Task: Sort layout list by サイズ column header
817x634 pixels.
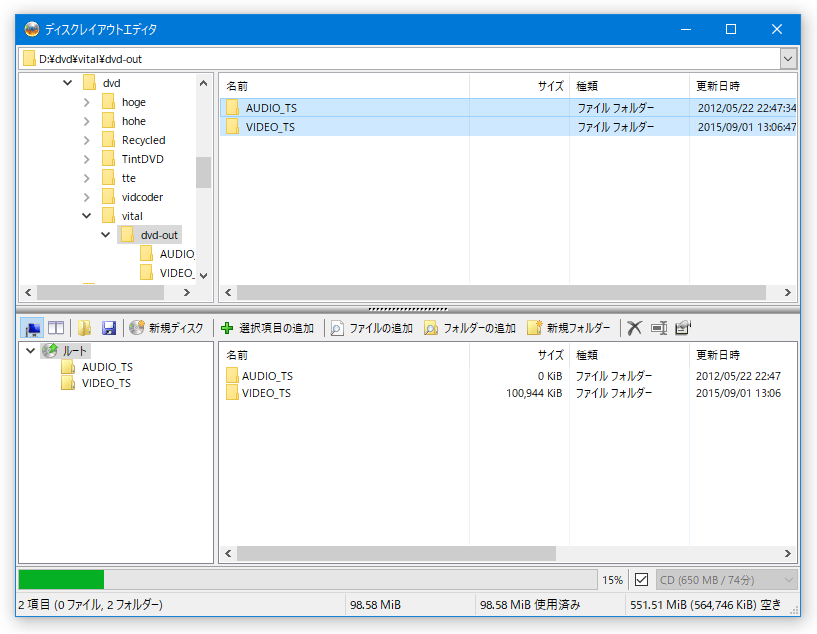Action: 519,355
